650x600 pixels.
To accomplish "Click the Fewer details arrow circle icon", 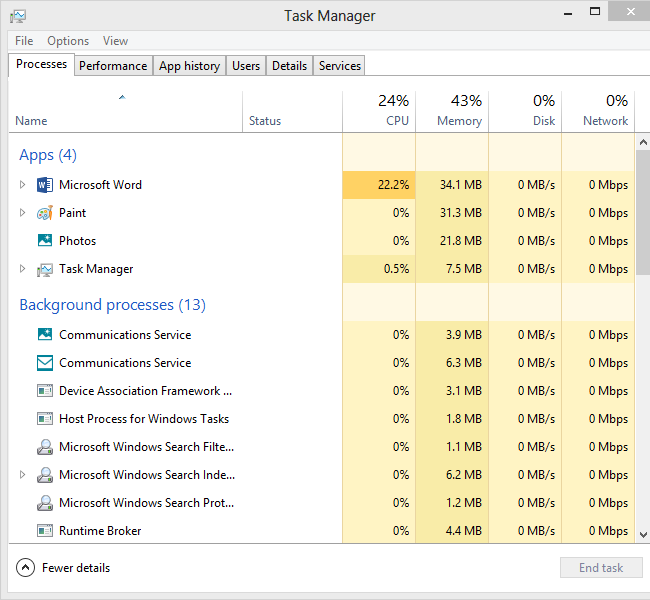I will [25, 568].
